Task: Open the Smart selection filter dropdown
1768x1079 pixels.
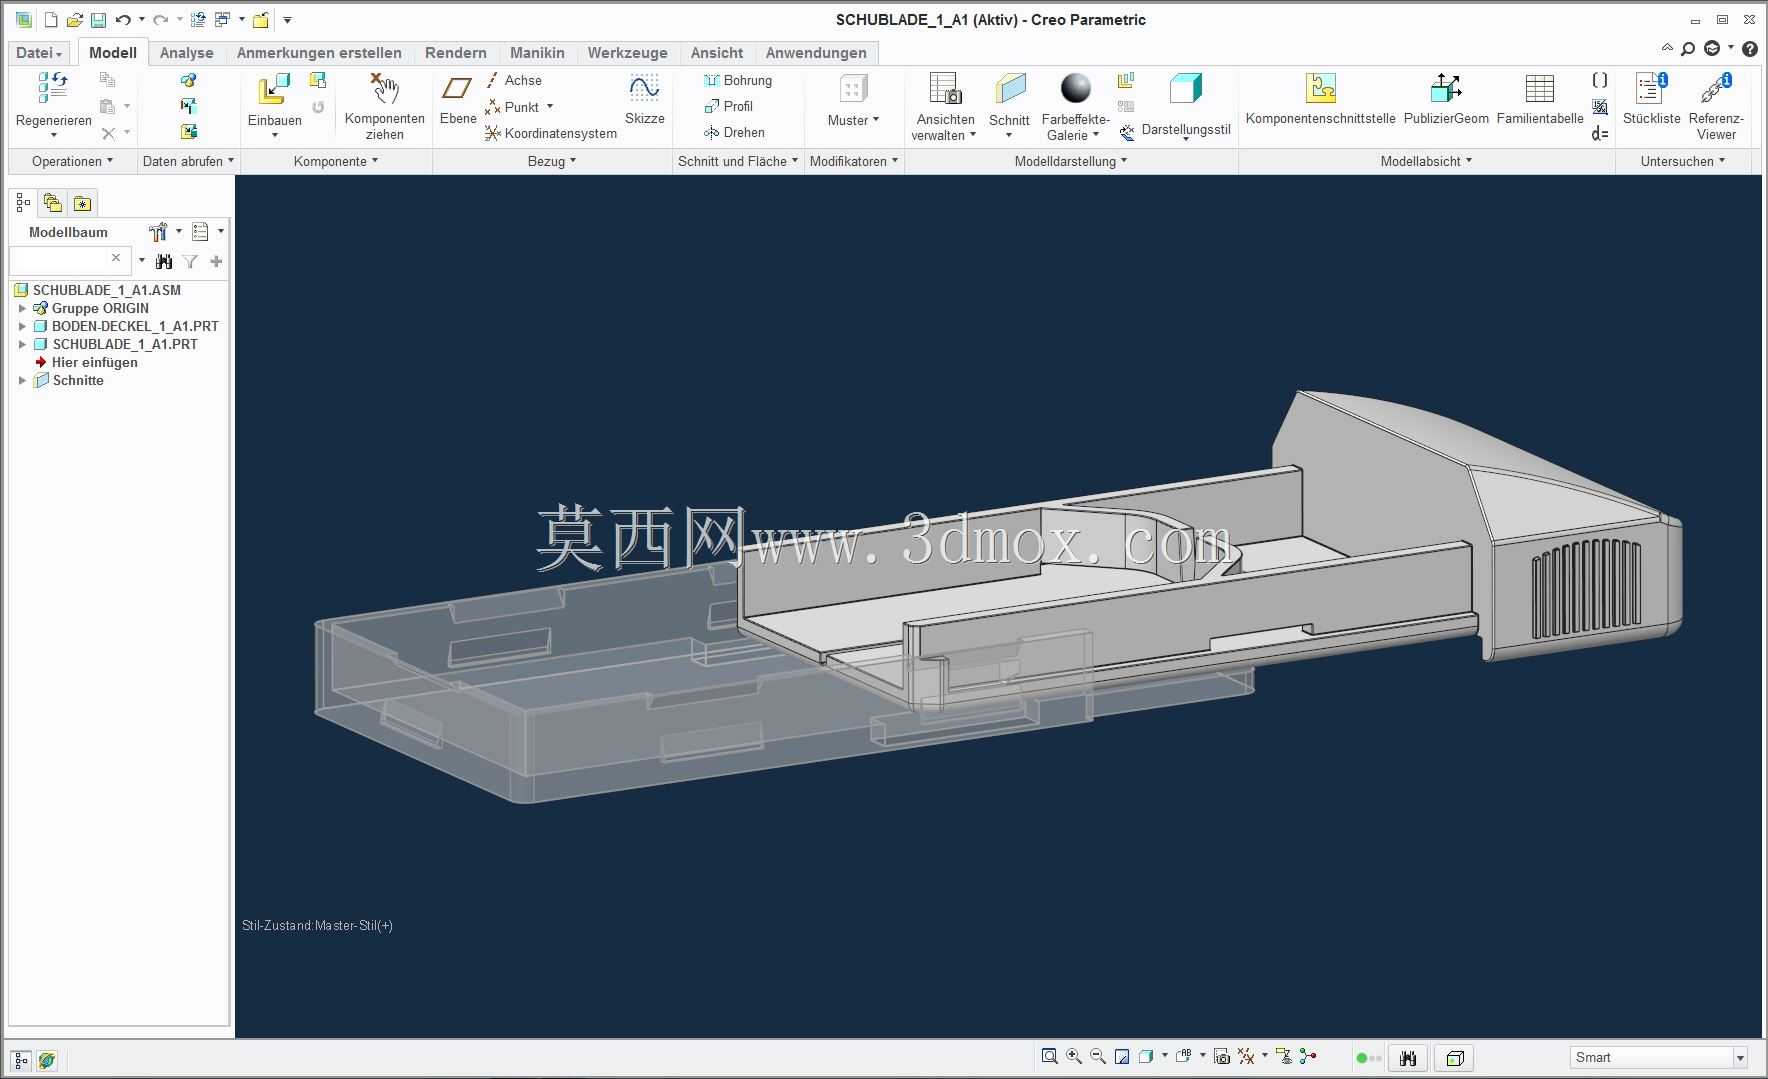Action: 1740,1058
